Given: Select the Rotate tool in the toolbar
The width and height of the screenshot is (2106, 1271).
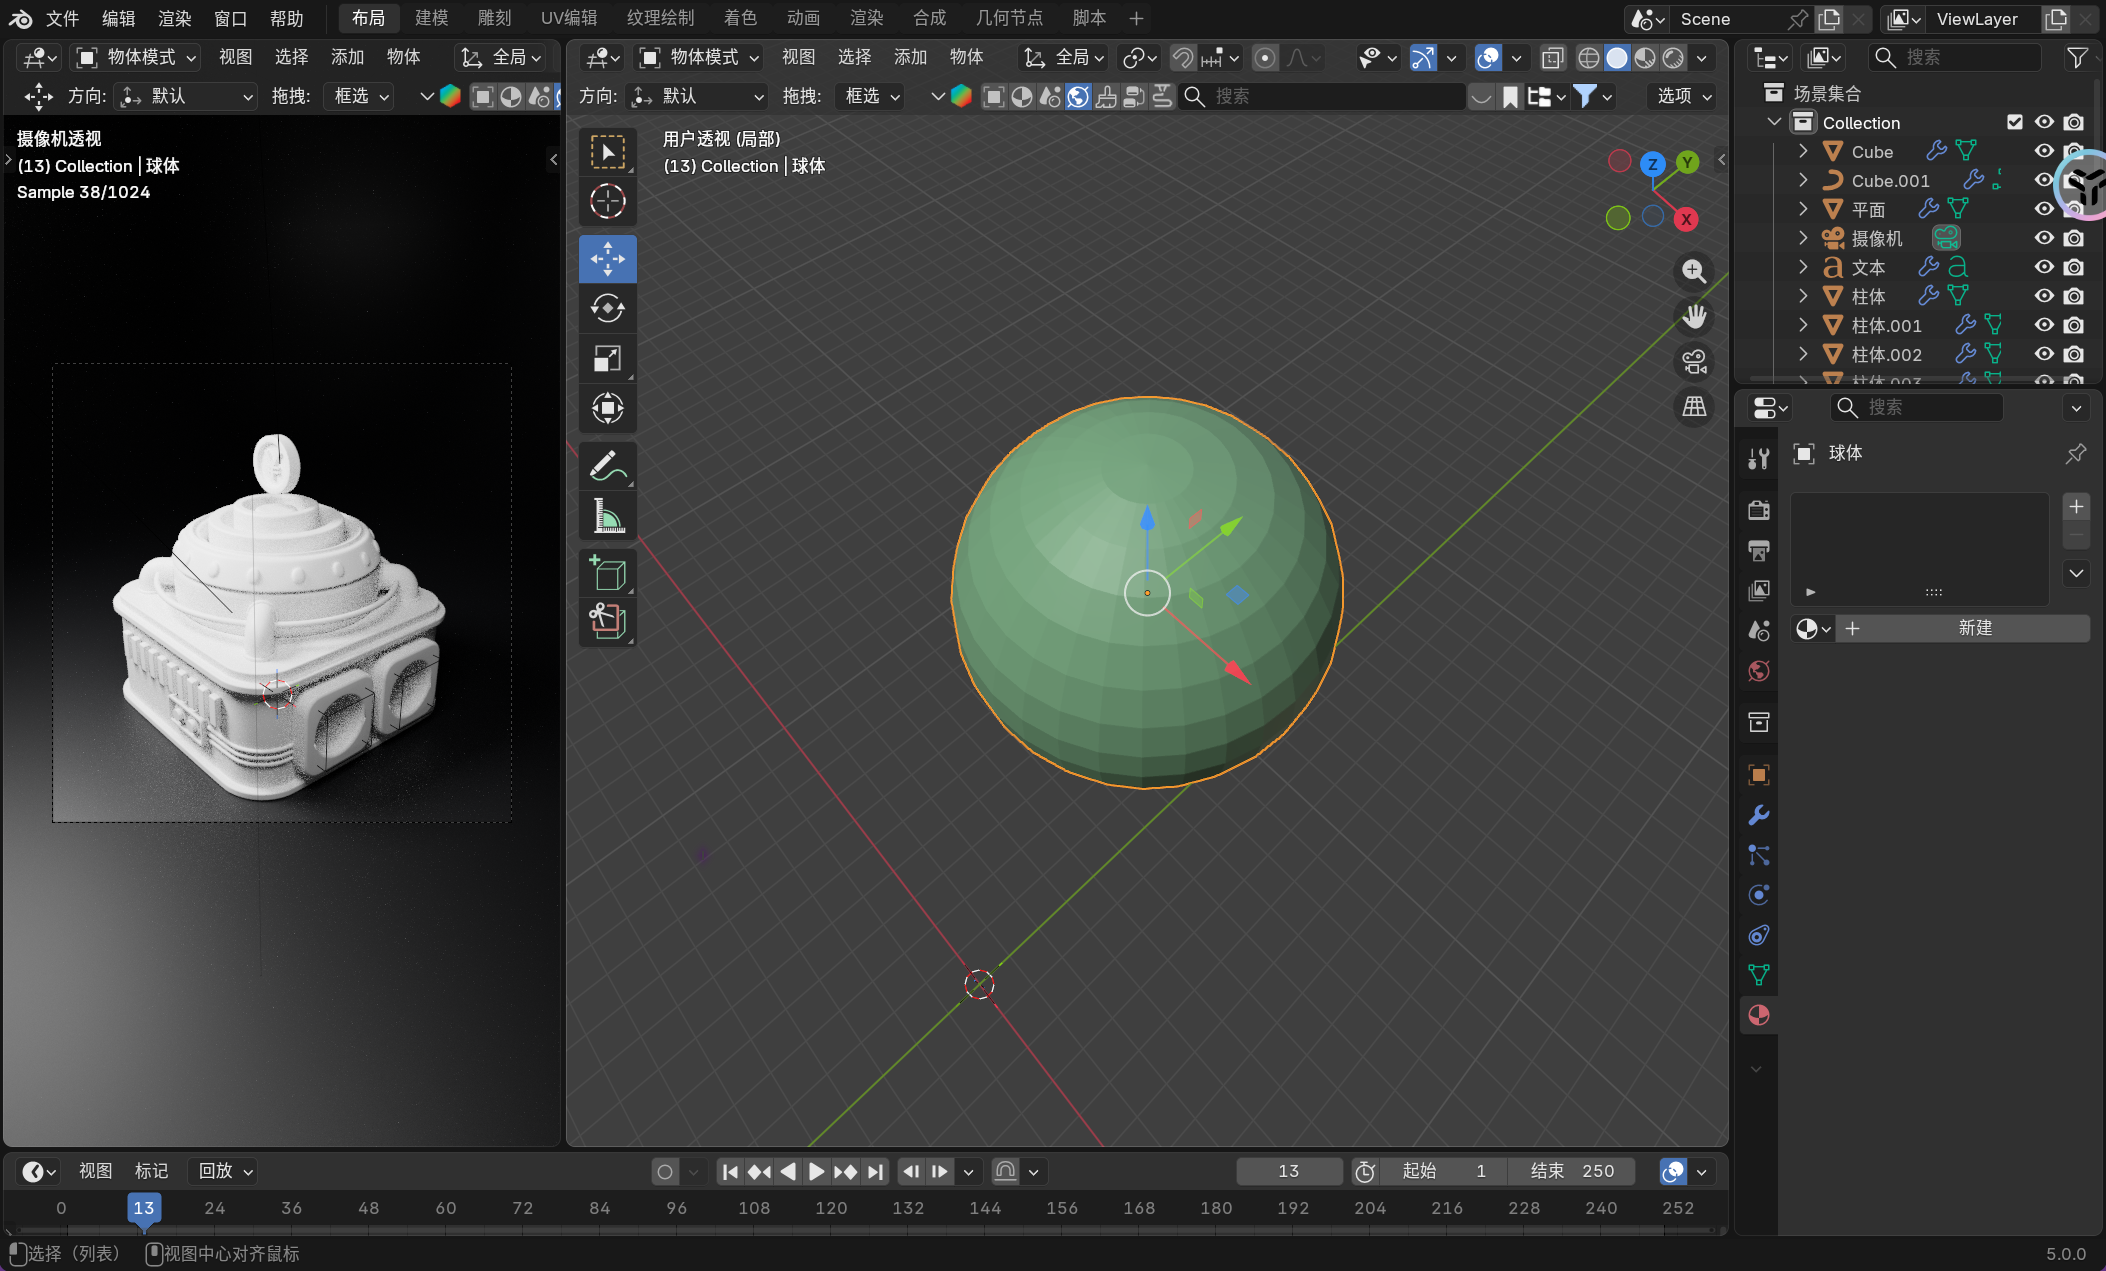Looking at the screenshot, I should (x=607, y=308).
